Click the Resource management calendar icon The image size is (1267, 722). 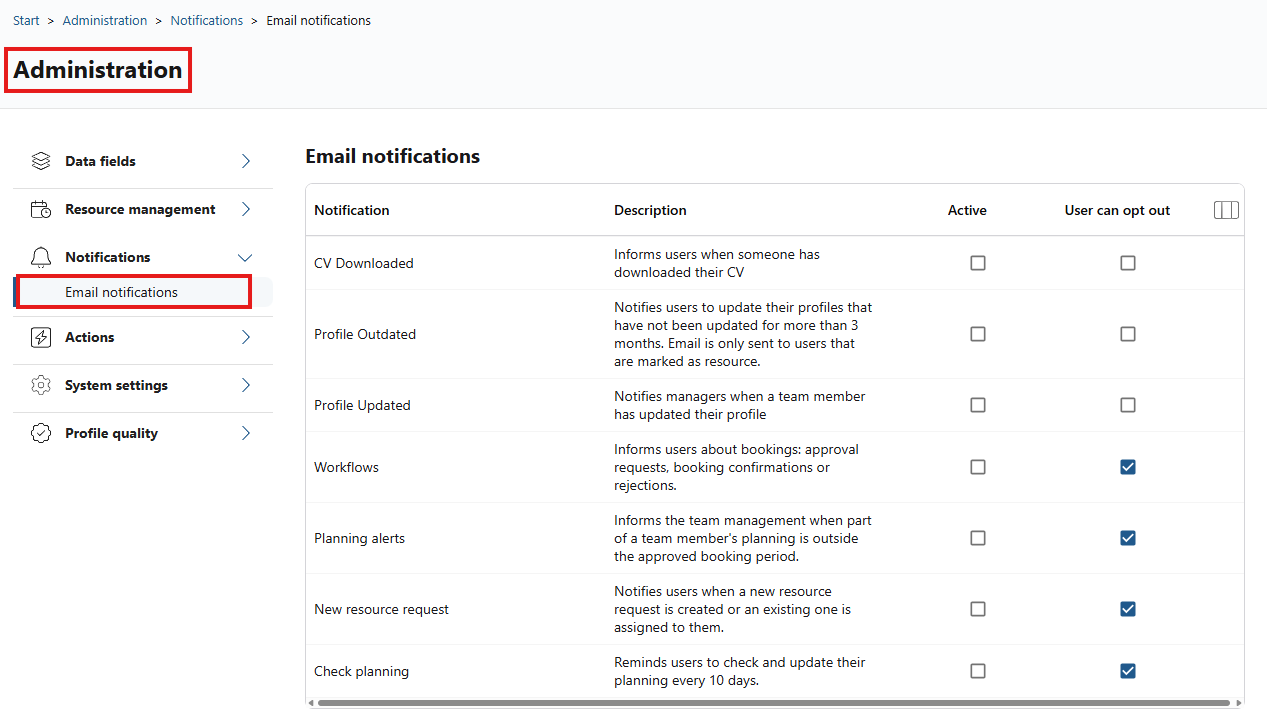pyautogui.click(x=41, y=209)
